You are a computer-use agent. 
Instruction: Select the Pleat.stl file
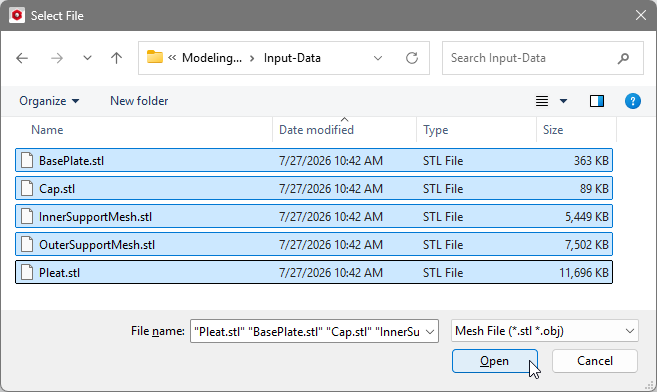[x=314, y=273]
